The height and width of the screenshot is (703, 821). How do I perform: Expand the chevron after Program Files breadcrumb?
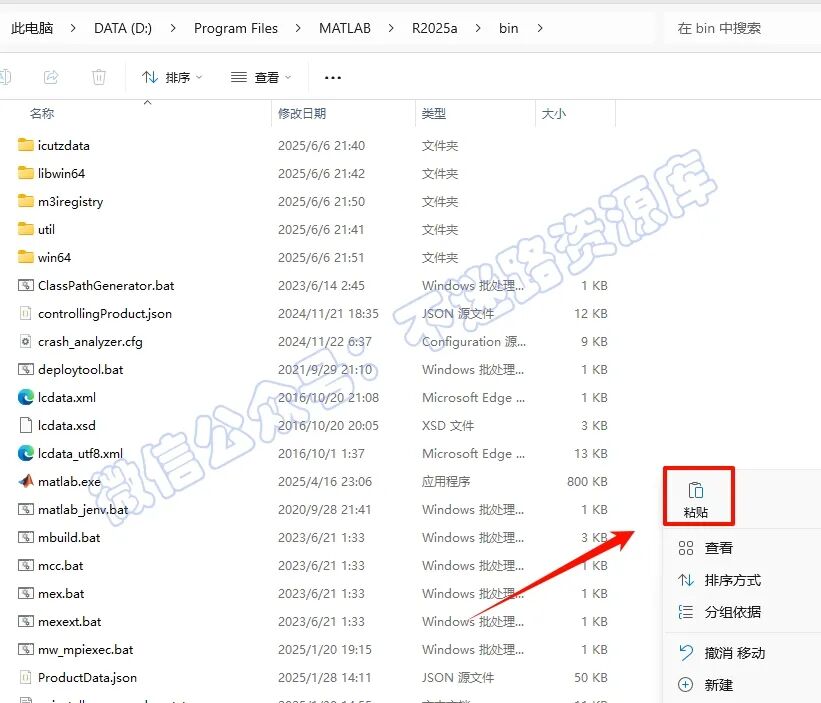point(298,28)
